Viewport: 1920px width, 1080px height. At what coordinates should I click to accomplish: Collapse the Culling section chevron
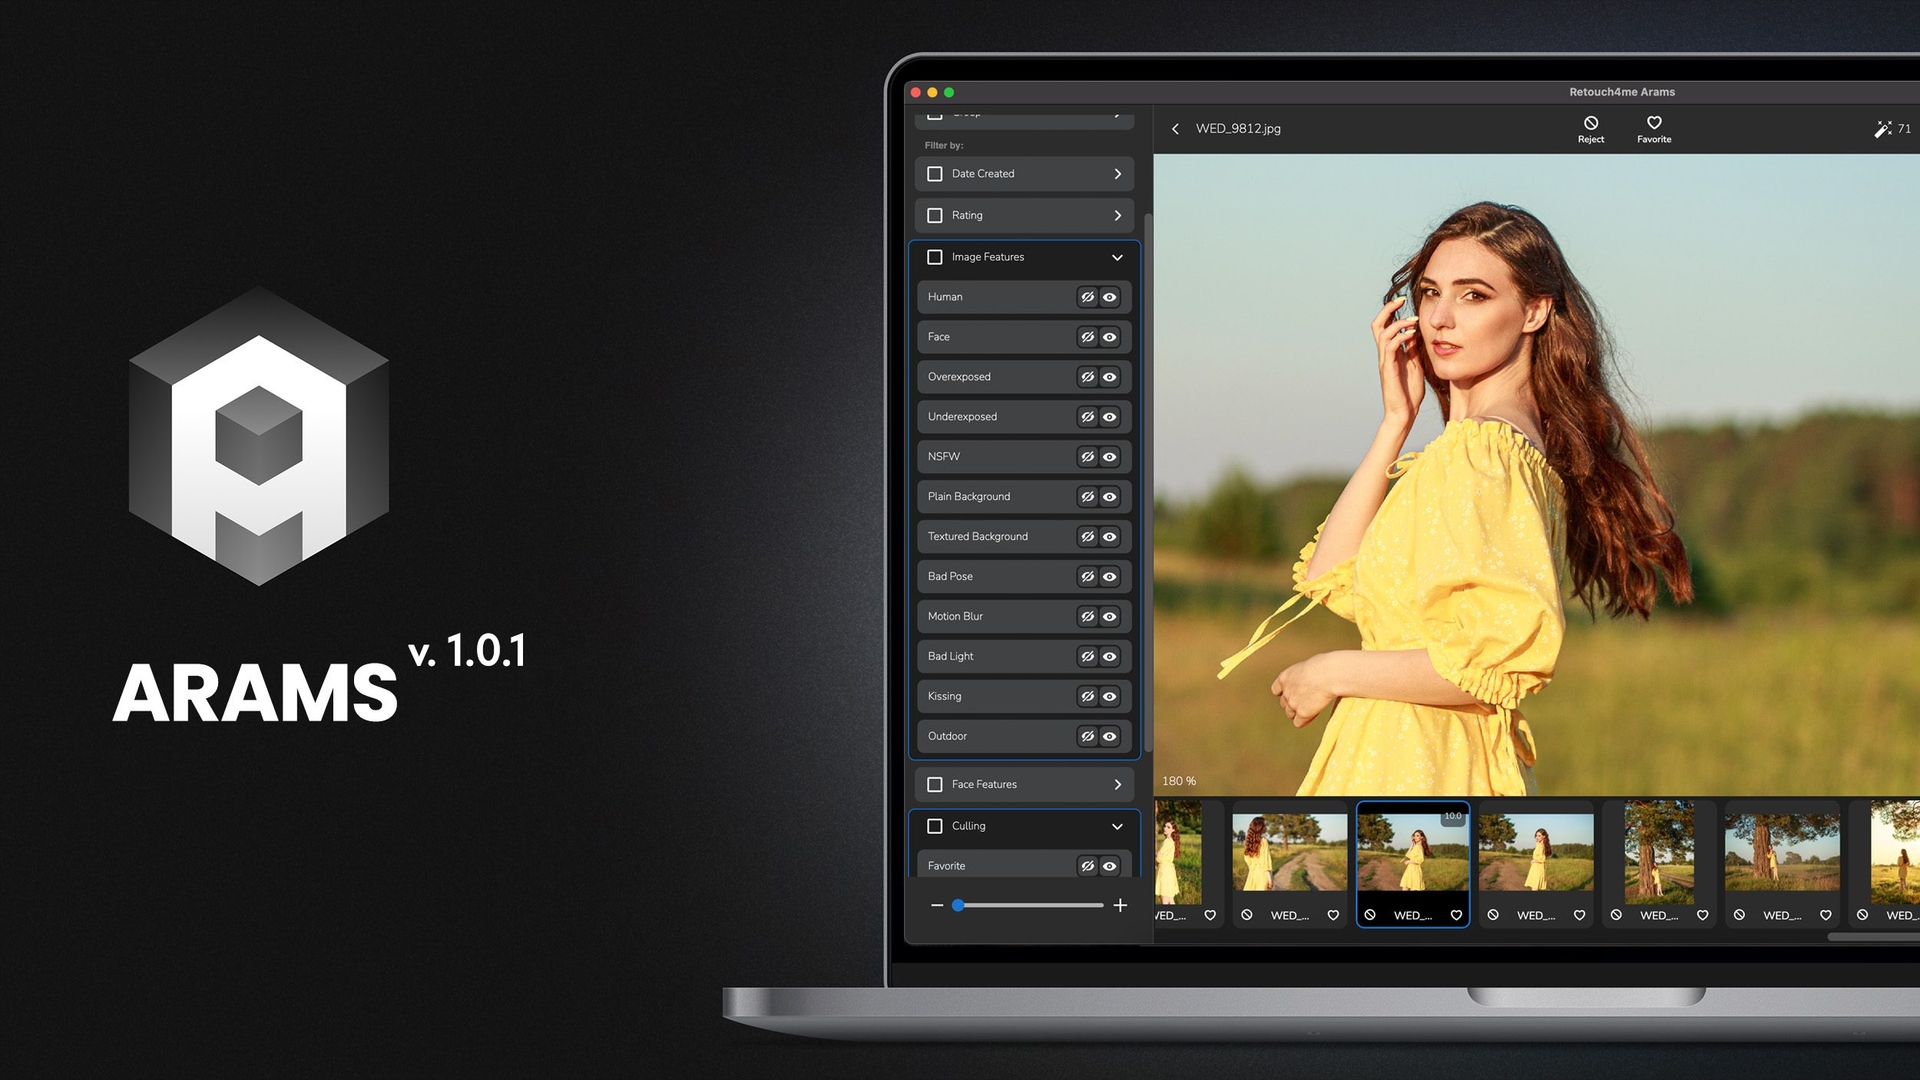click(x=1118, y=826)
